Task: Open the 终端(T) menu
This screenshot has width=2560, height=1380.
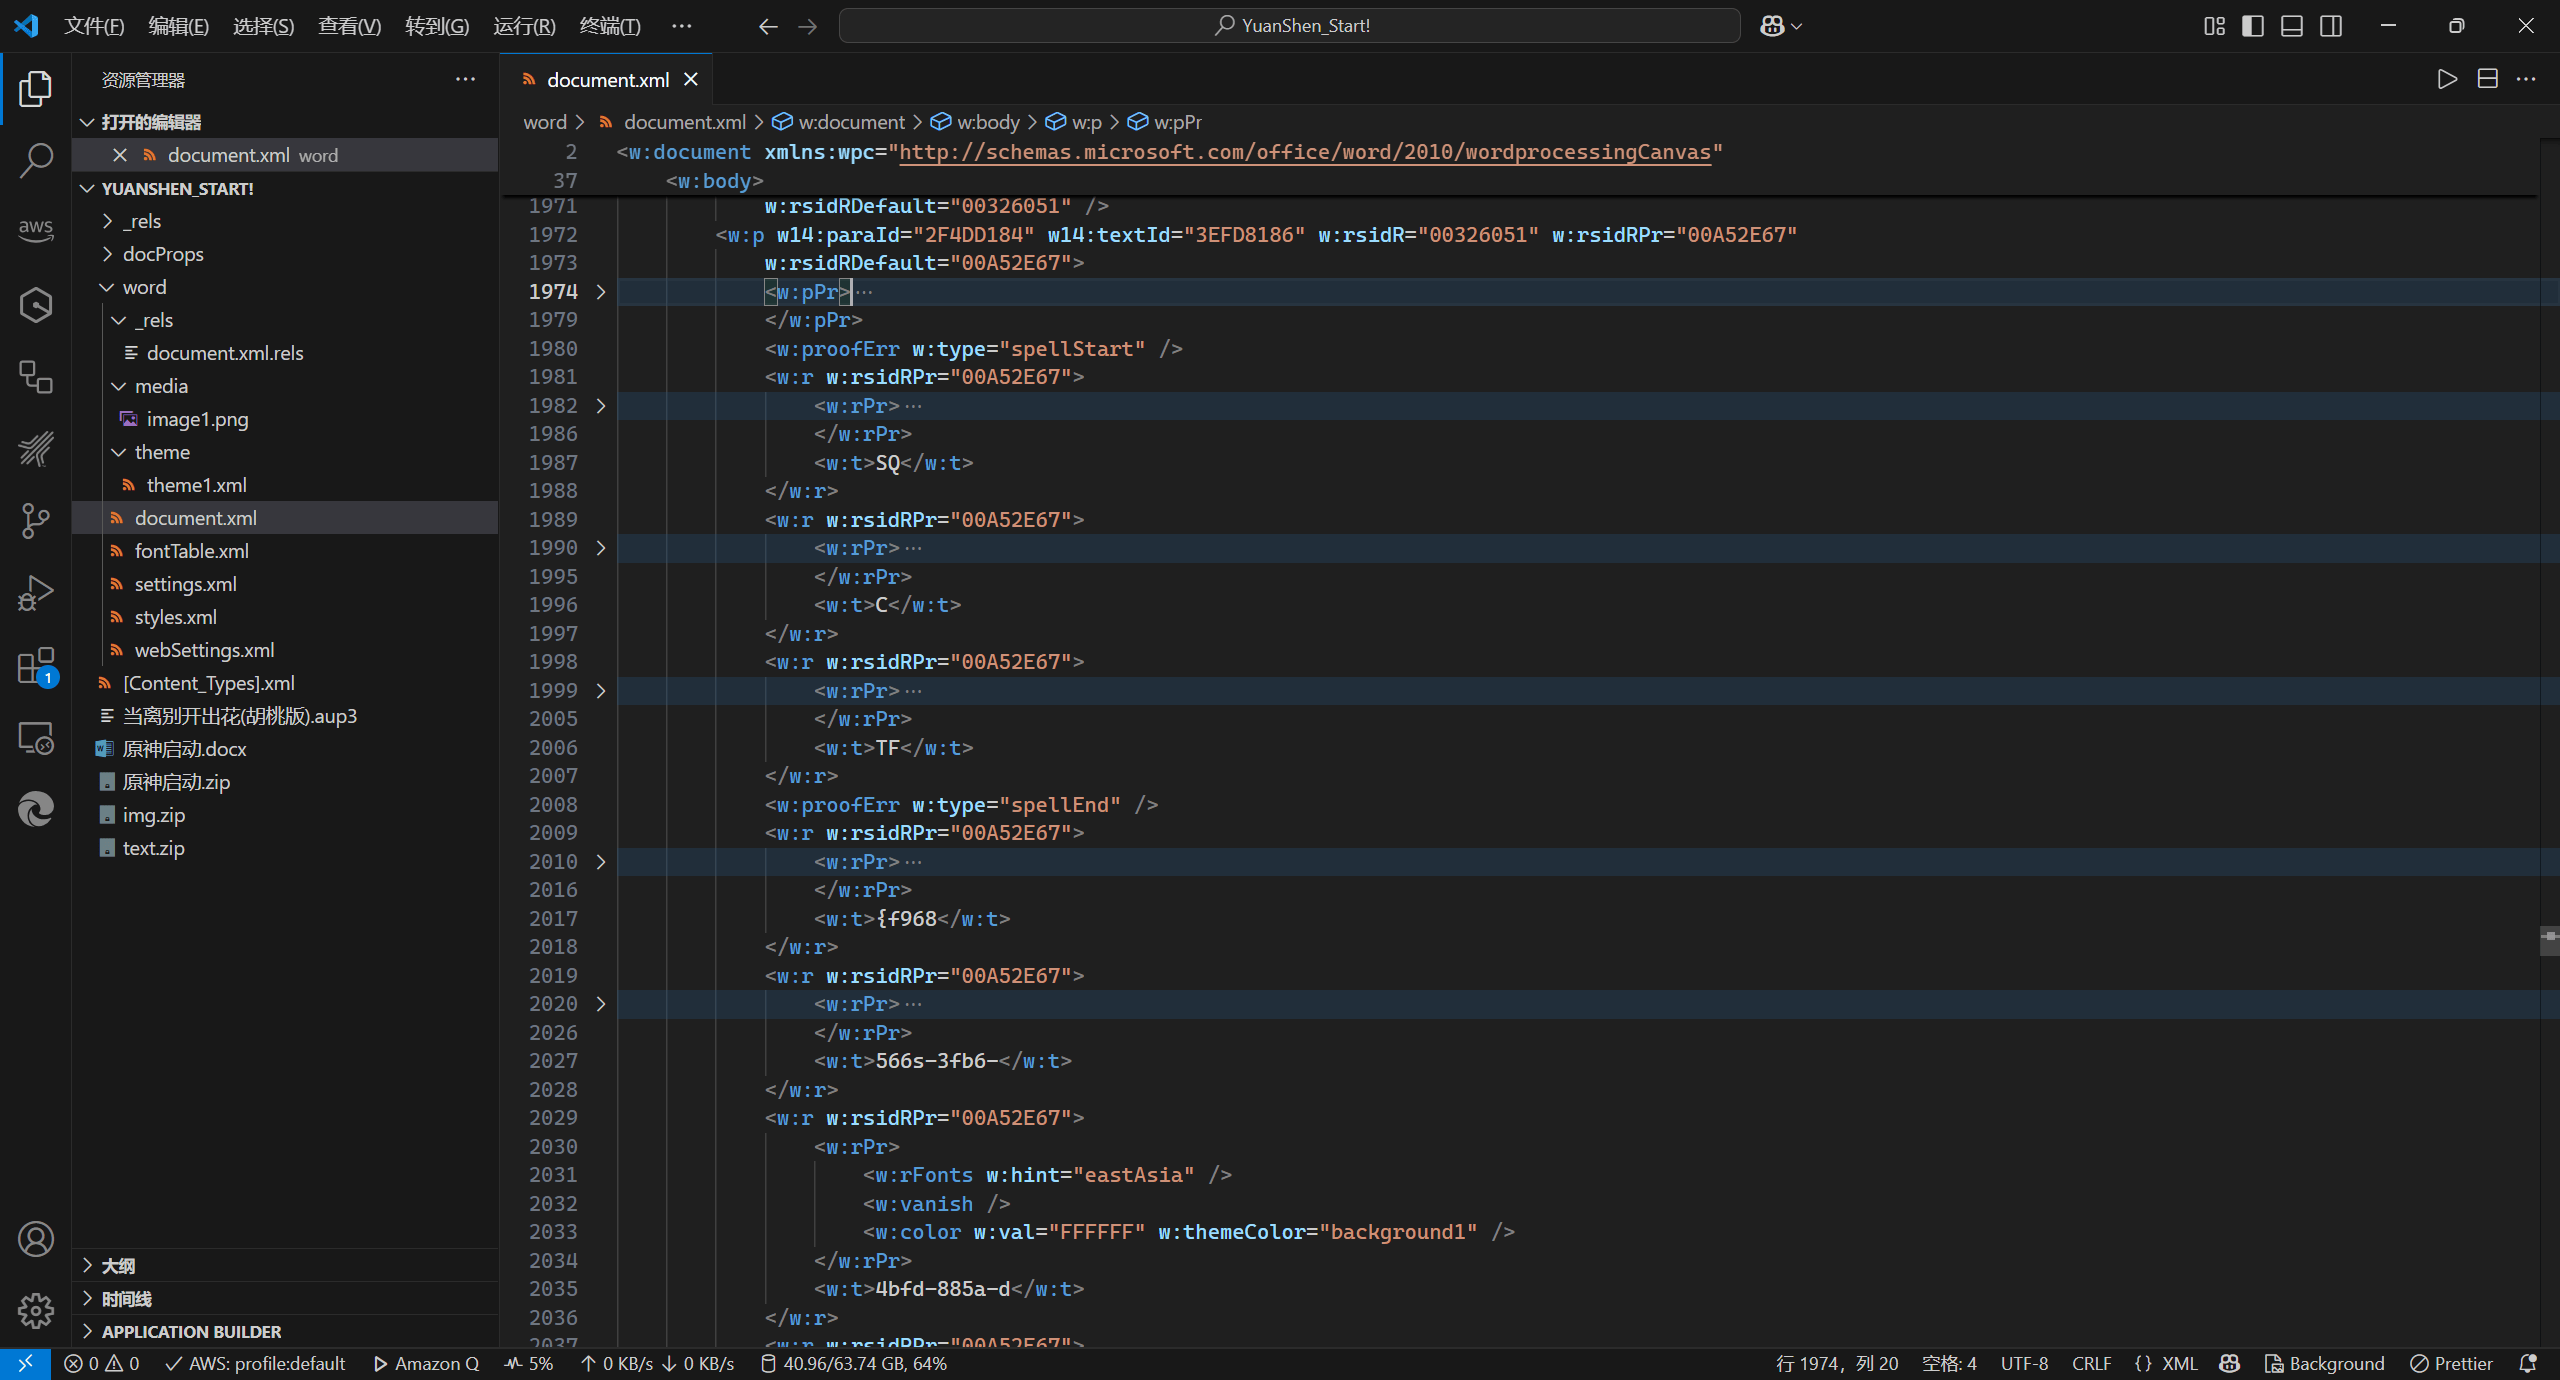Action: click(x=610, y=26)
